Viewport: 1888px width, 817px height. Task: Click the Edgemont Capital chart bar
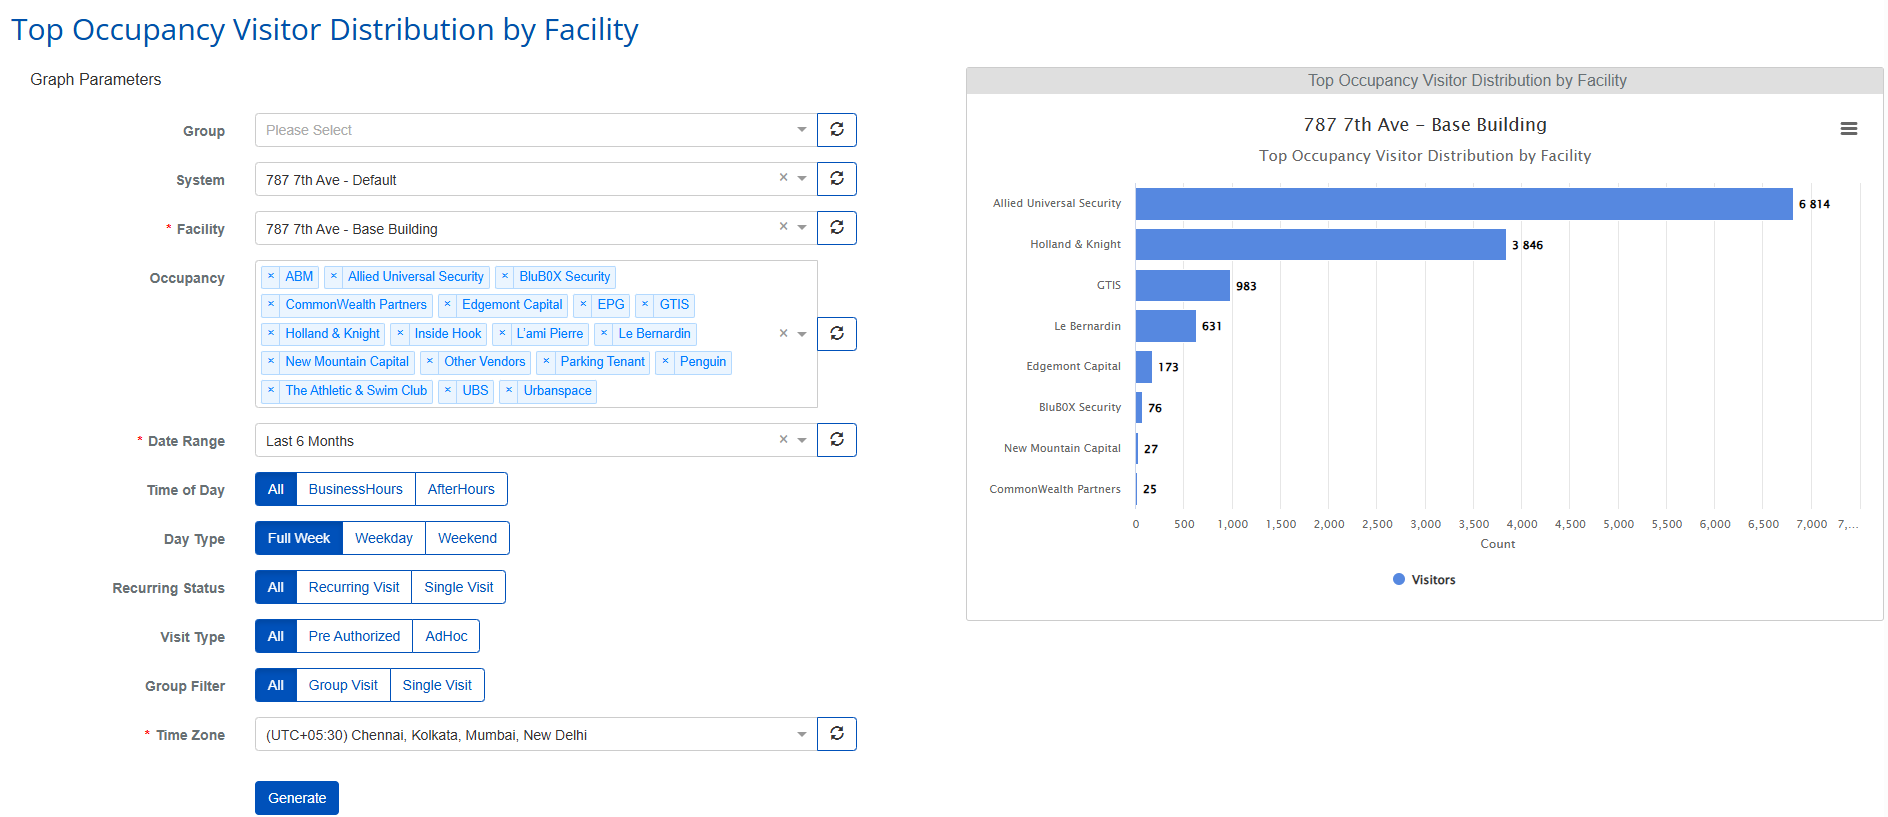tap(1144, 367)
